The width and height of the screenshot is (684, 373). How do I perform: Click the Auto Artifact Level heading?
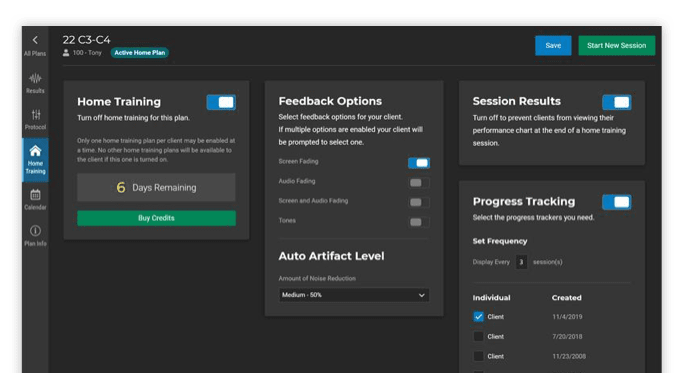coord(332,256)
